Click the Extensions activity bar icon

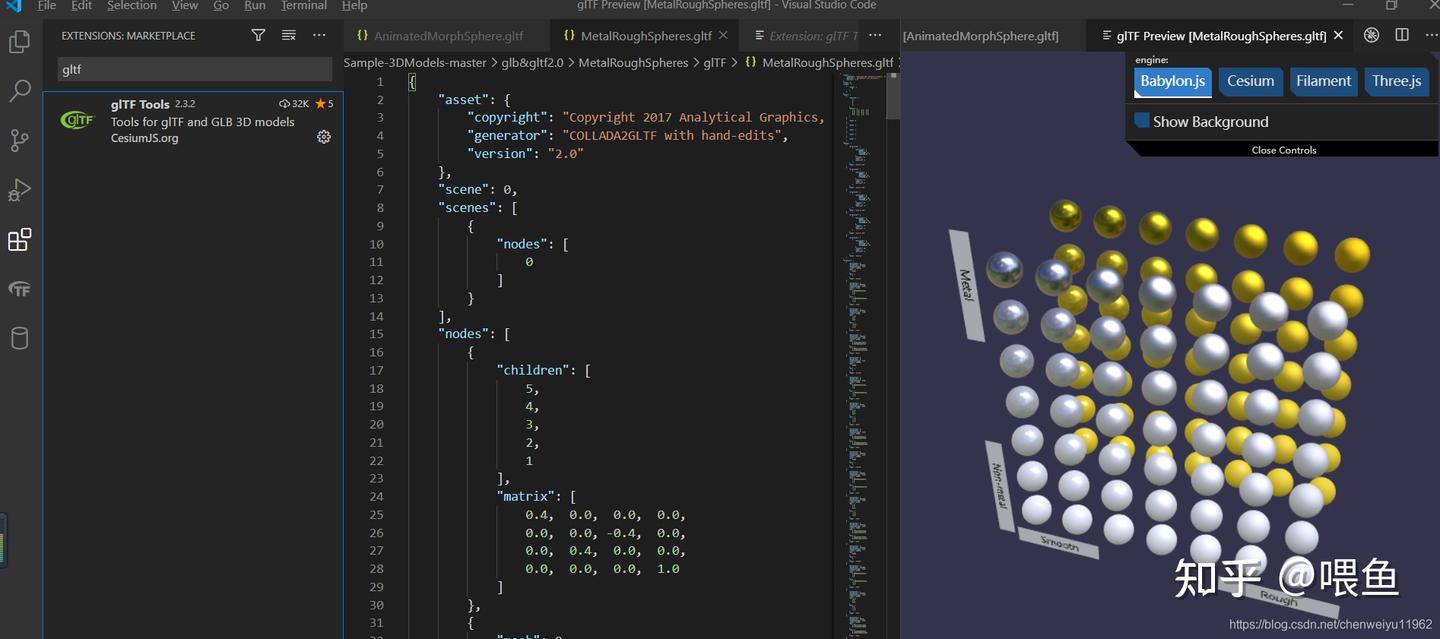[19, 240]
